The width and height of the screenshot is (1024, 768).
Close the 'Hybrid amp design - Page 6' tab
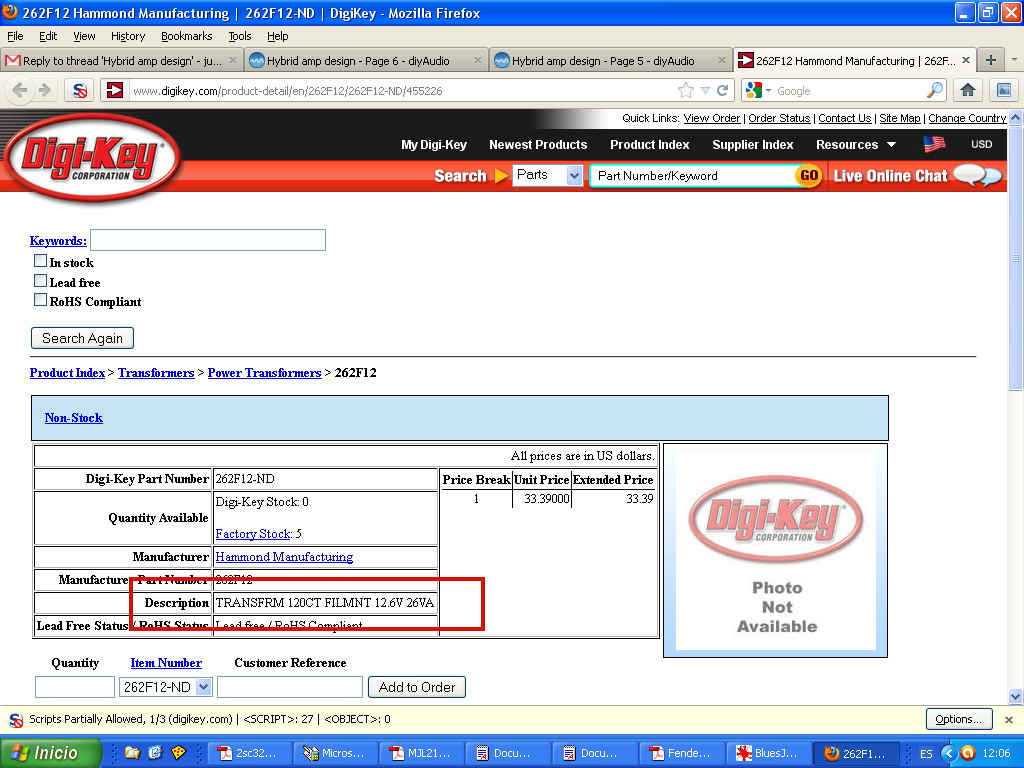477,60
